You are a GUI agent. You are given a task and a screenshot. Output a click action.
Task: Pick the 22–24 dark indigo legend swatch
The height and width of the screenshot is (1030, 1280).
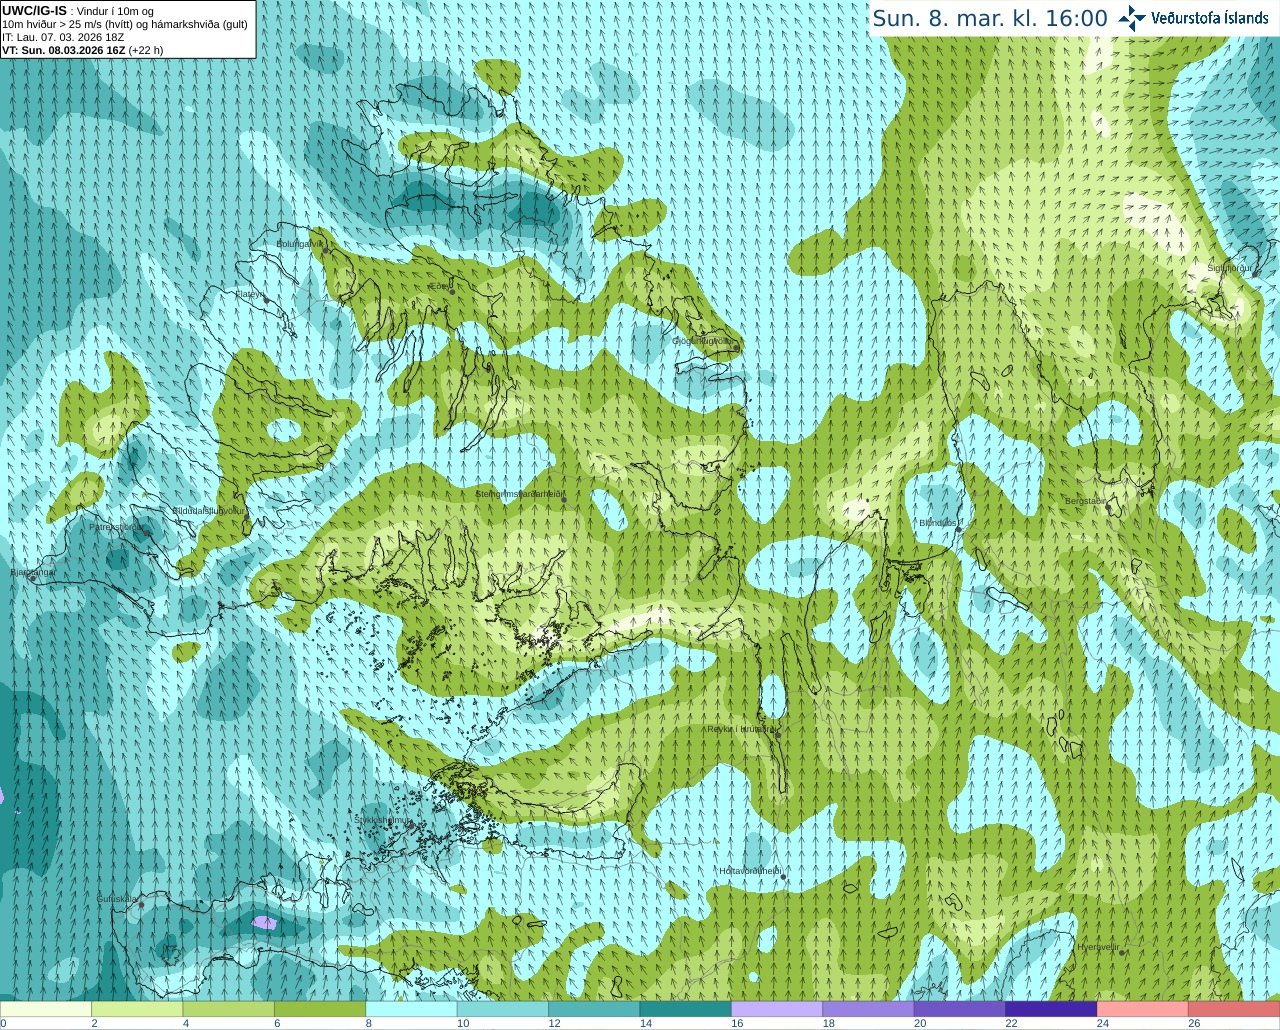click(1051, 1009)
